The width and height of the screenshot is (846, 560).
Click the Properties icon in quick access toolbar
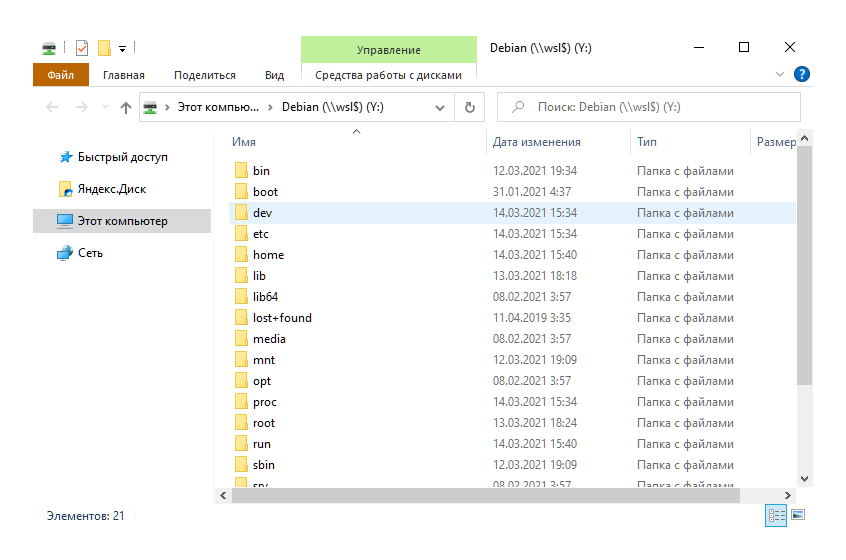click(x=82, y=48)
